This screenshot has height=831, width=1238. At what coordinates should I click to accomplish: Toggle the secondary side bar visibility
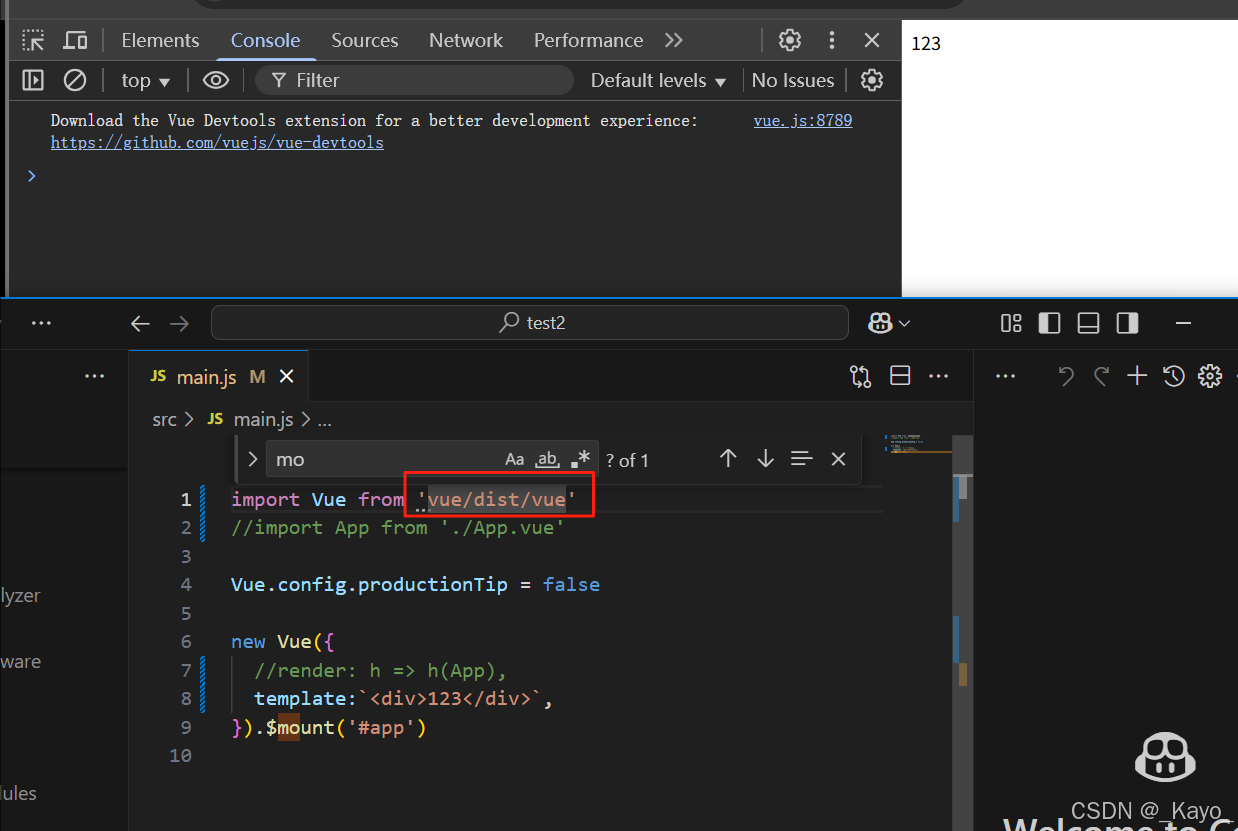1127,323
